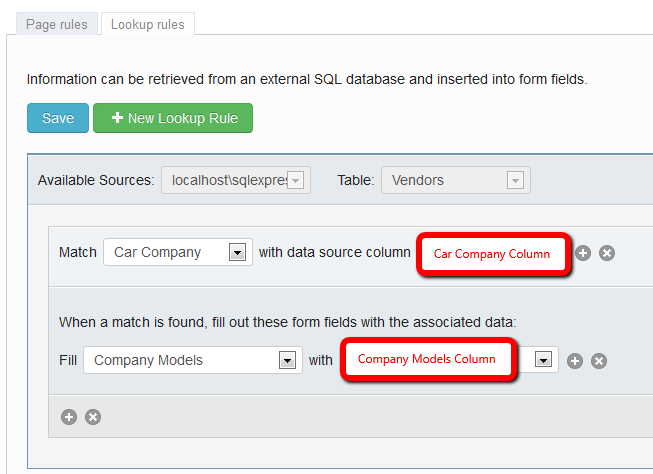This screenshot has height=474, width=653.
Task: Click the localhost\sqlexpress source text
Action: pos(230,180)
